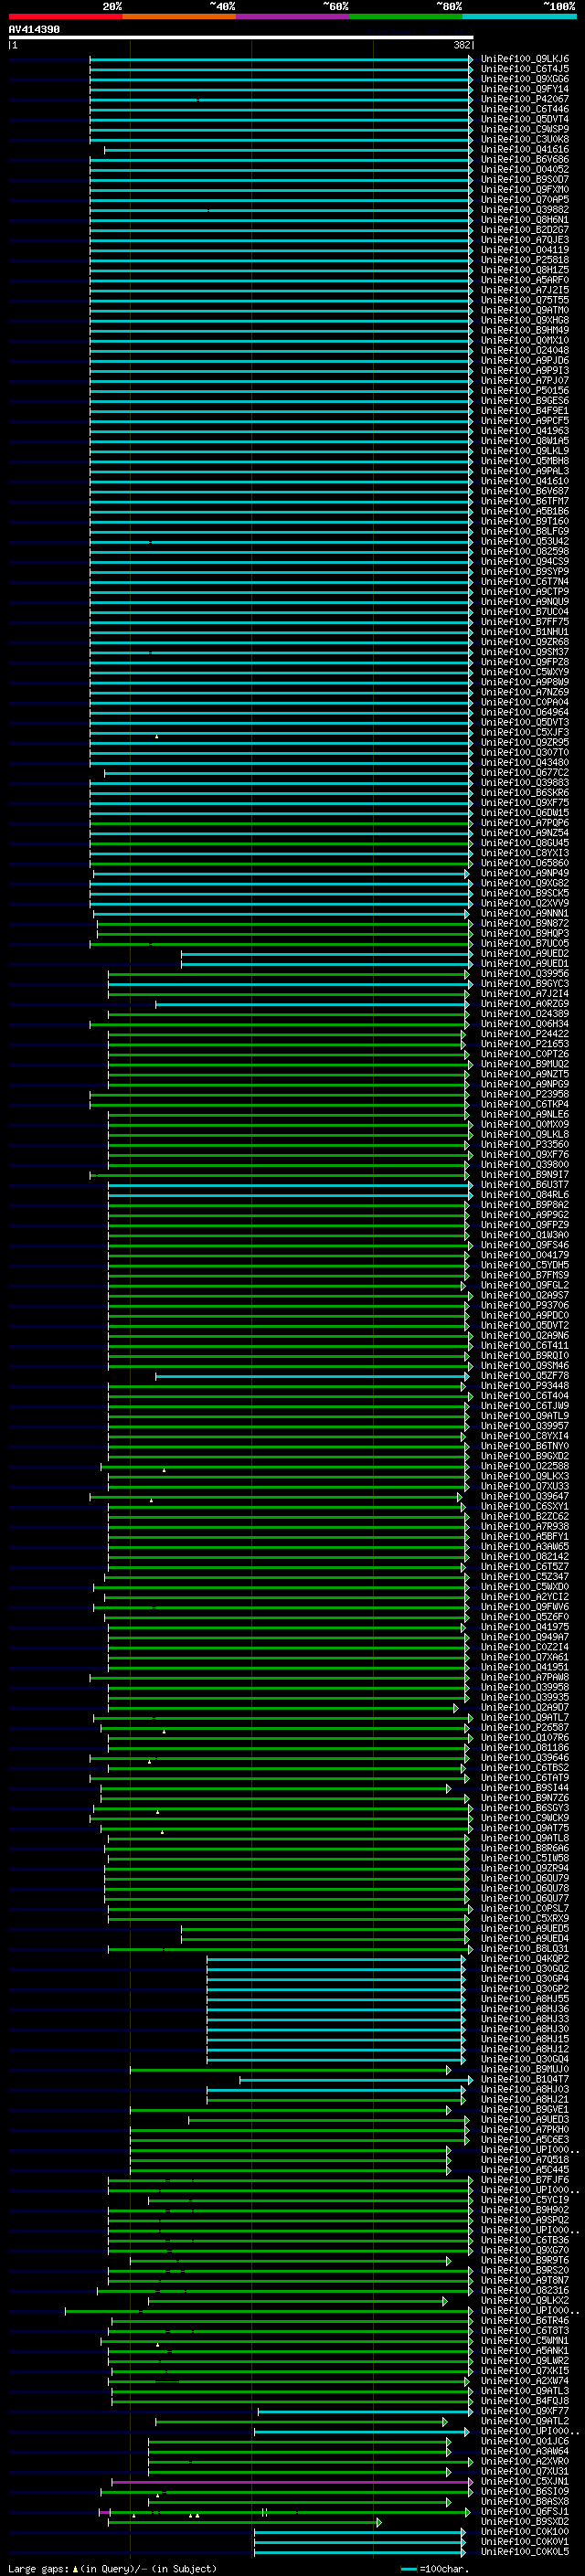The width and height of the screenshot is (585, 2576).
Task: Open hit UniRef100_Q9LKJ6 label
Action: pyautogui.click(x=525, y=59)
